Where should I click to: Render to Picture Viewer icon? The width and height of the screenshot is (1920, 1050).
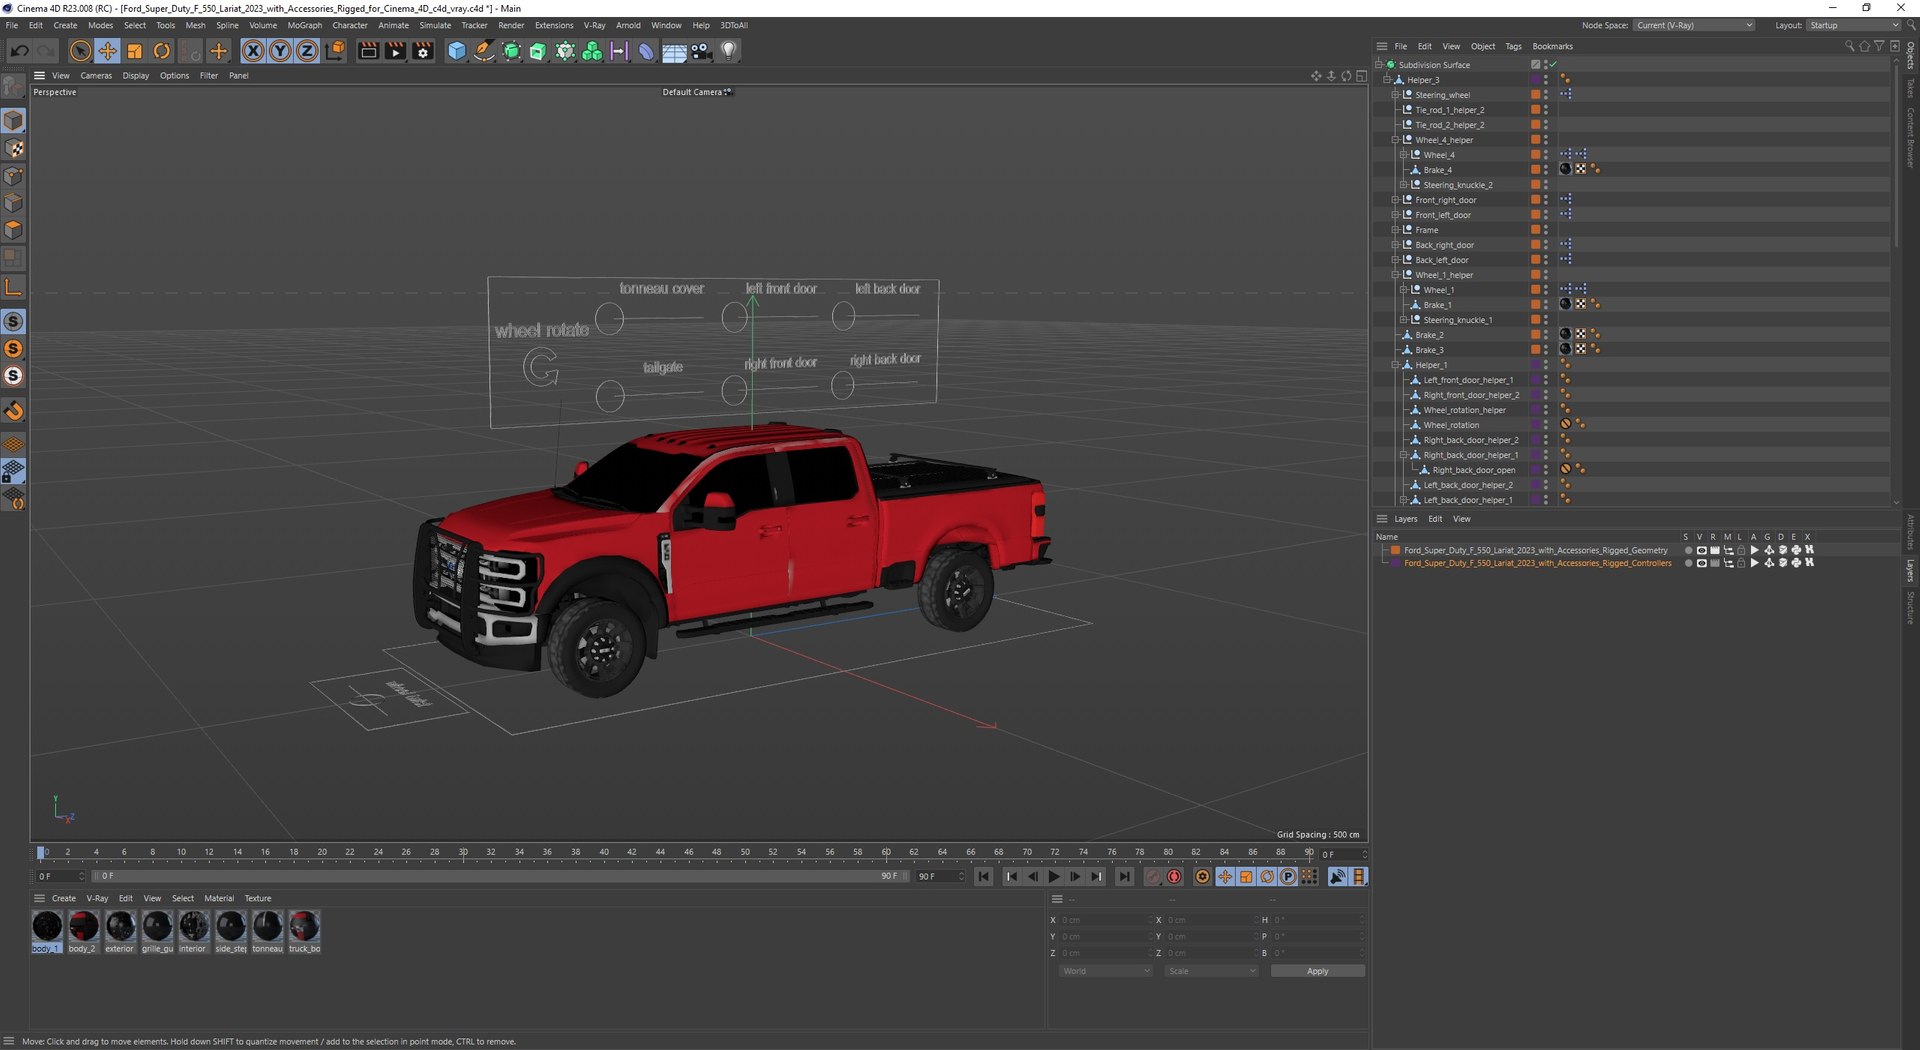(x=395, y=51)
